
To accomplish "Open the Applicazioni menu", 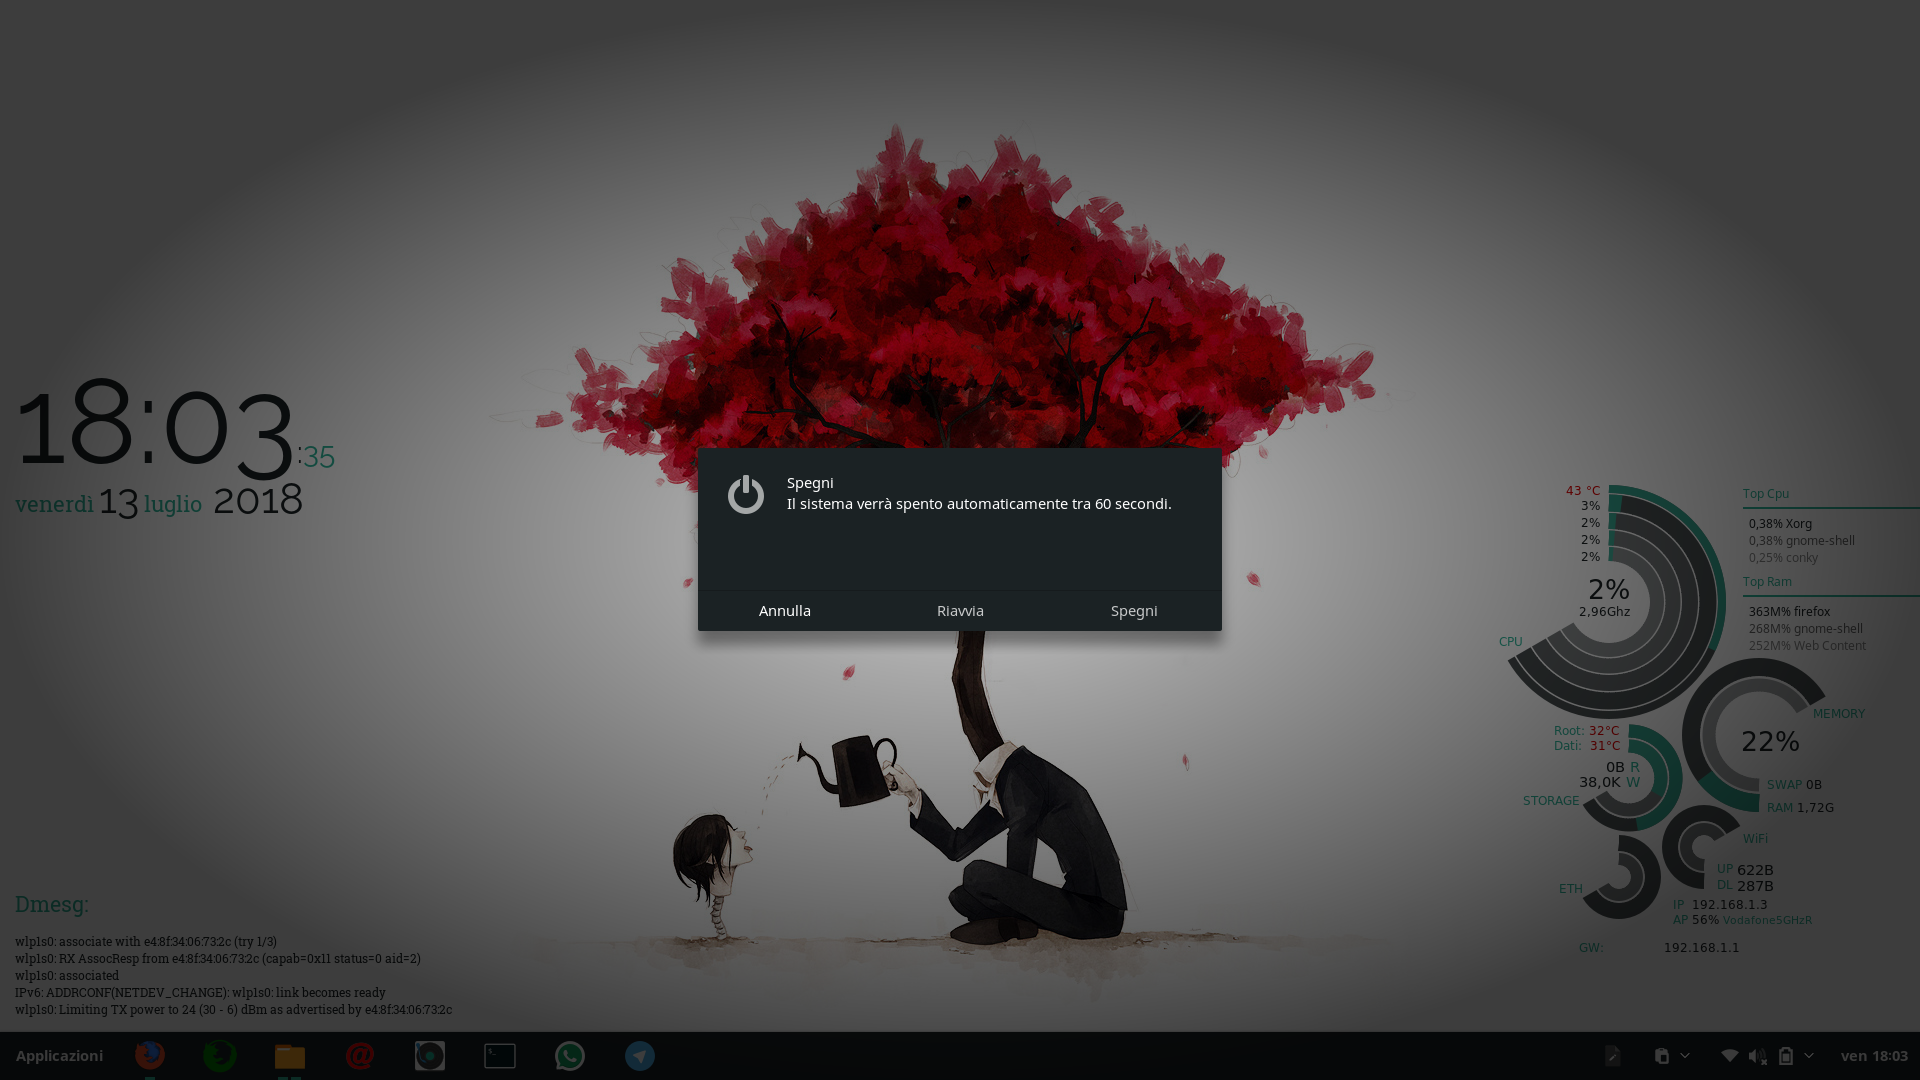I will pyautogui.click(x=59, y=1056).
